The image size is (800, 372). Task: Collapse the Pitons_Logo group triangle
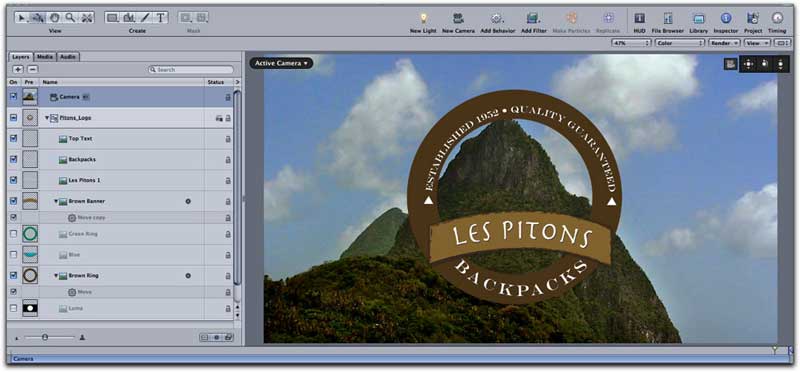pyautogui.click(x=46, y=118)
